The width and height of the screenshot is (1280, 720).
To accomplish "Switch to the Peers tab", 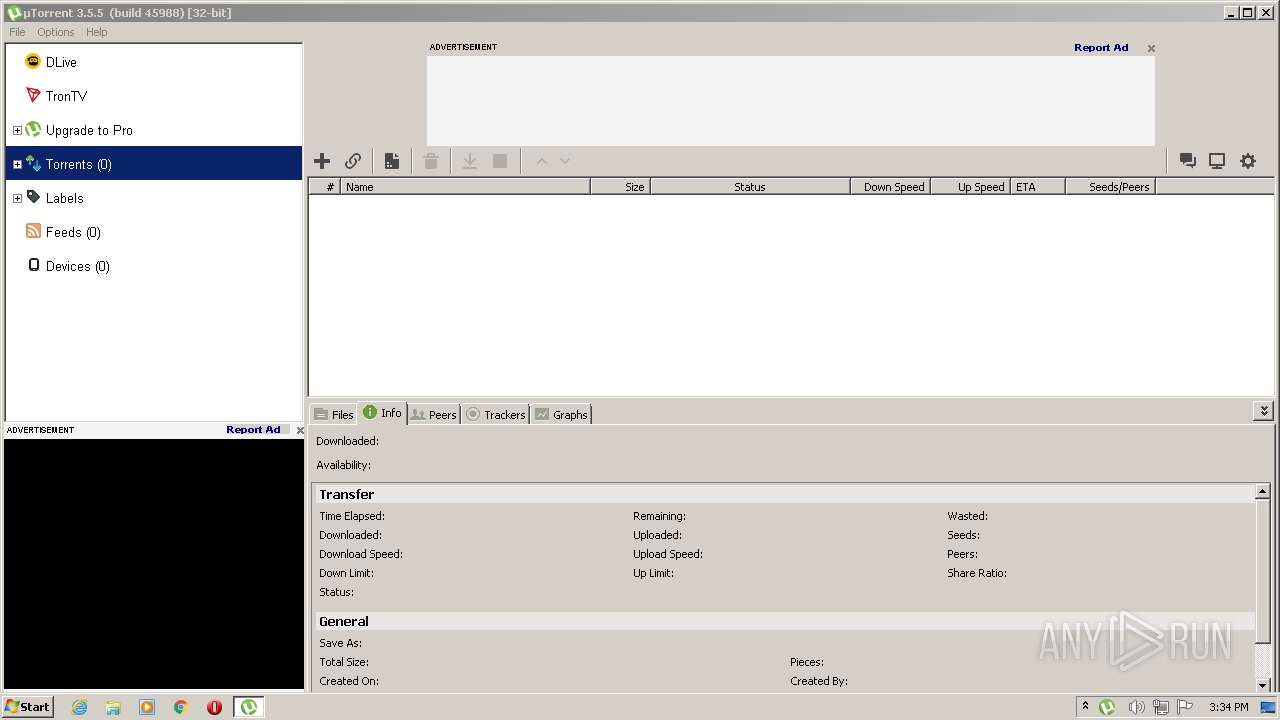I will (x=433, y=414).
